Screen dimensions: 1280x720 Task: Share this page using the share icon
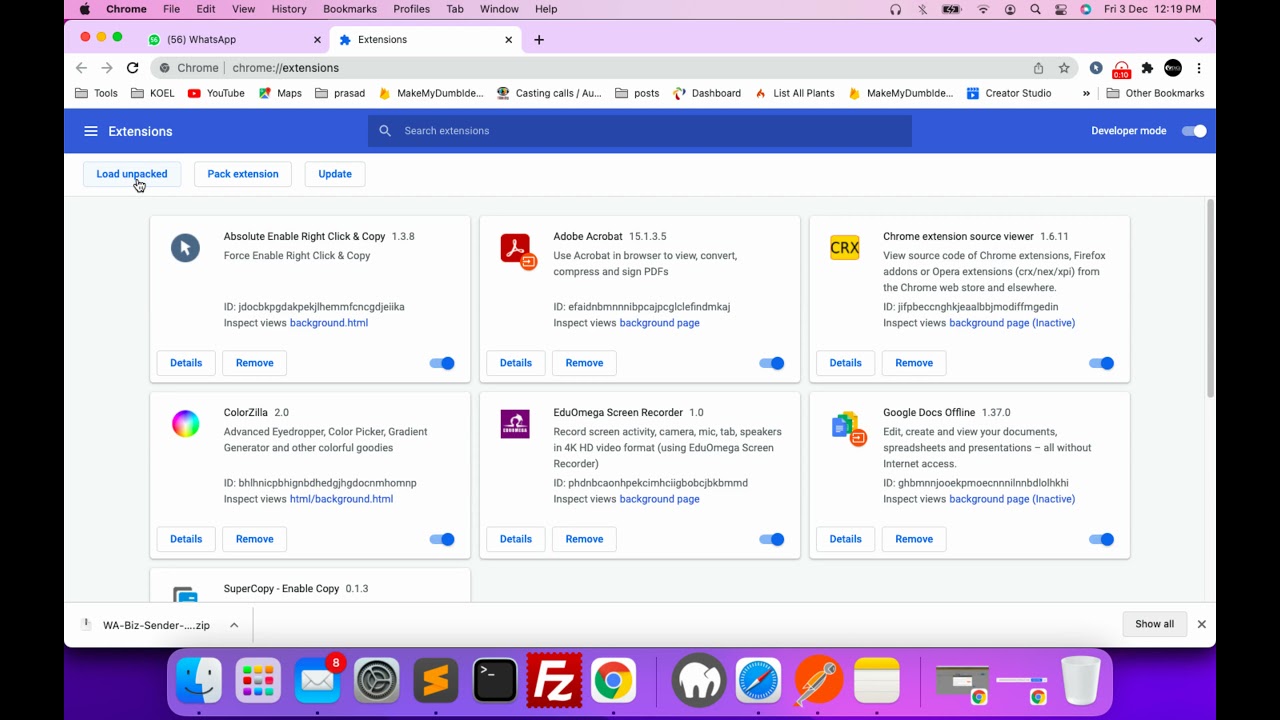[1038, 68]
